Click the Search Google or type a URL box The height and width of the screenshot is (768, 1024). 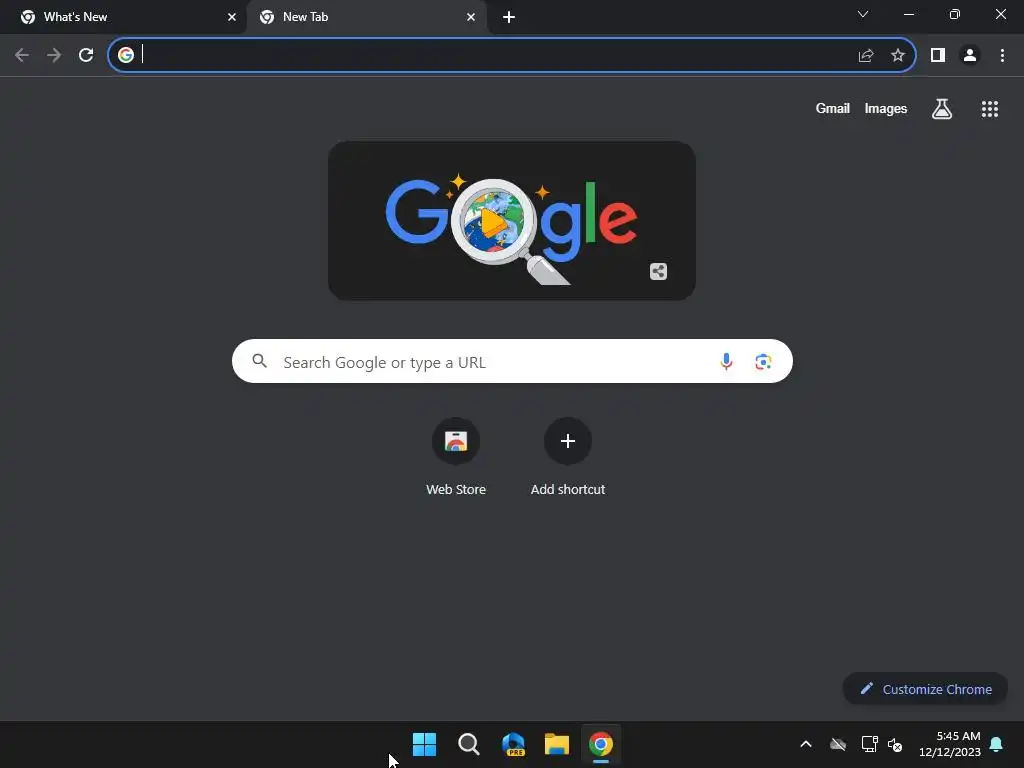click(x=512, y=361)
